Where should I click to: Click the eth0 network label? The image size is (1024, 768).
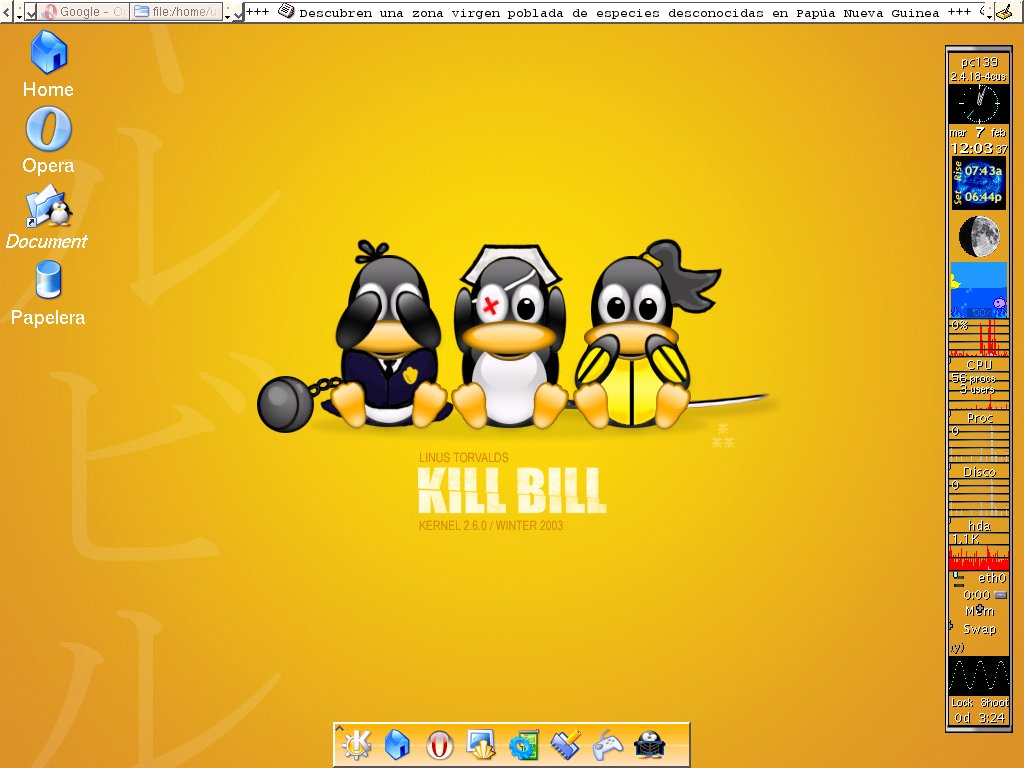pos(991,578)
